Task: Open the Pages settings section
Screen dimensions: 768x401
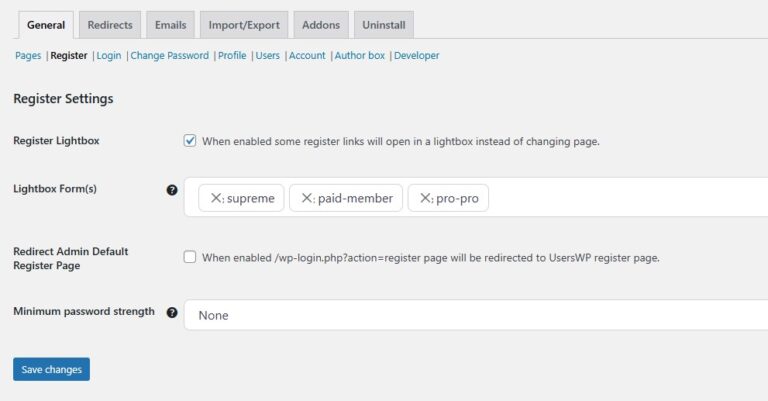Action: coord(28,55)
